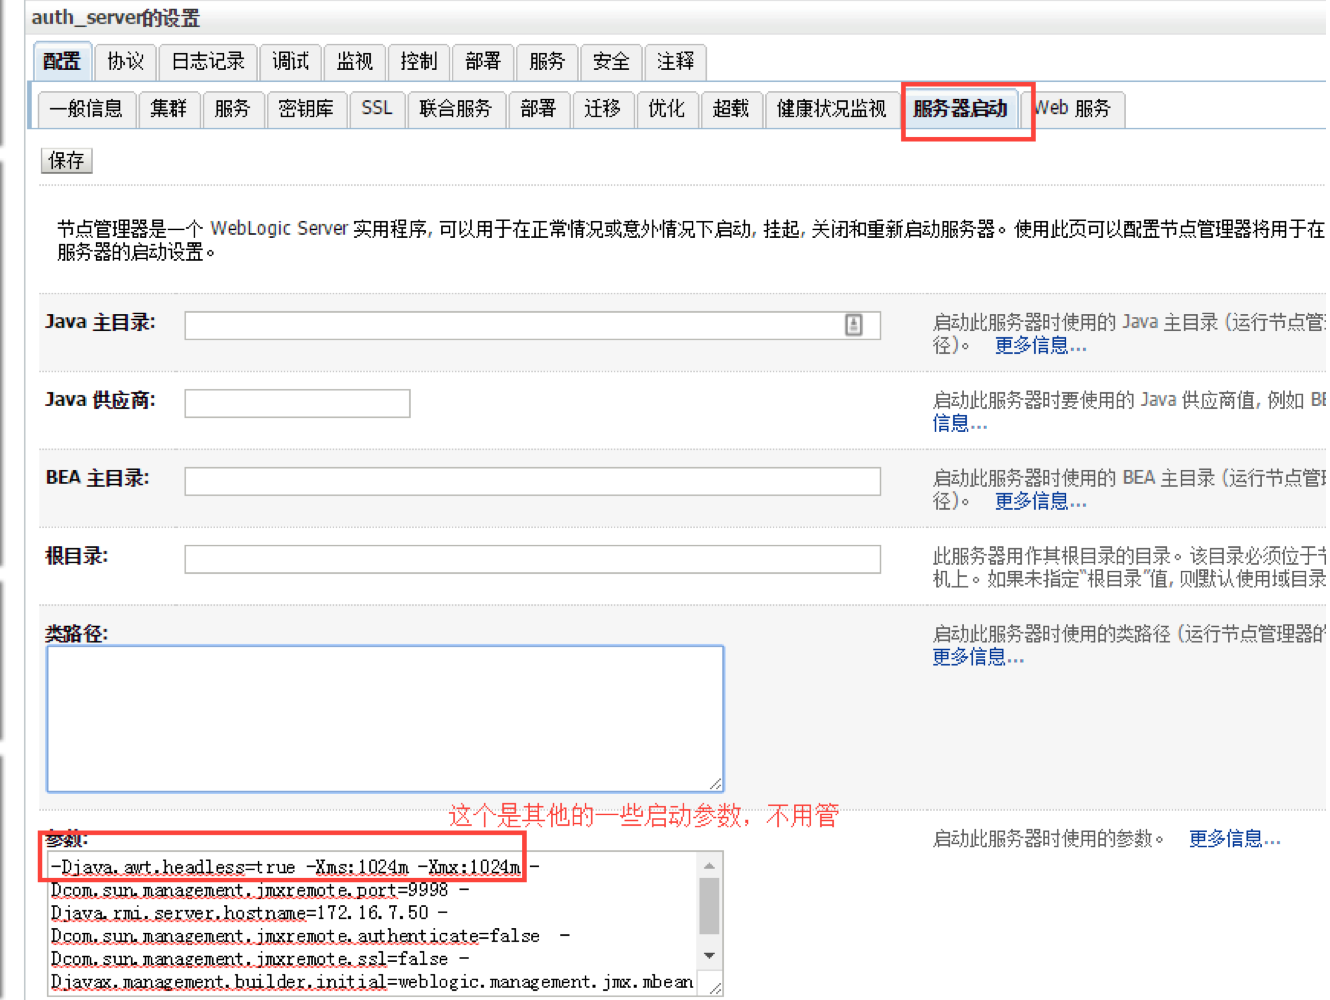Select the 联合服务 sub-tab
This screenshot has height=1000, width=1330.
click(x=456, y=109)
